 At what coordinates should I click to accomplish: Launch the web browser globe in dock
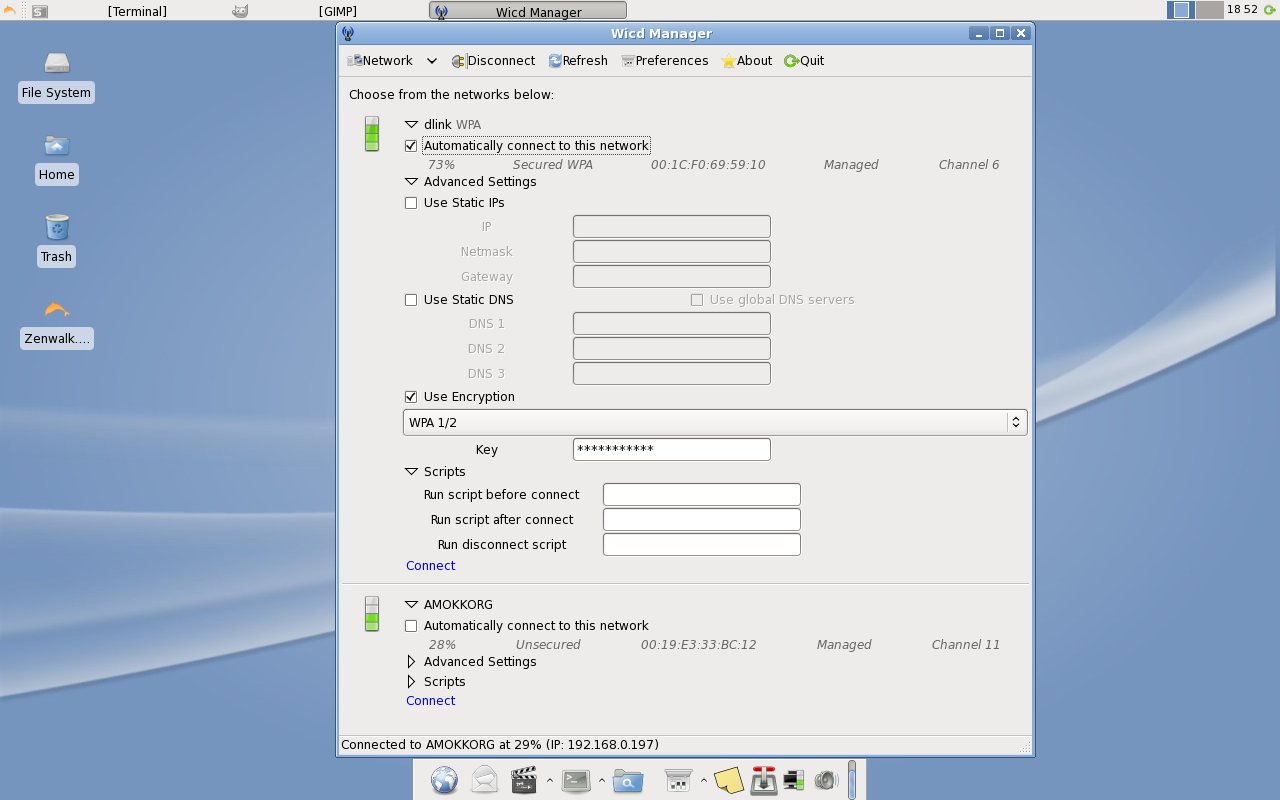[x=445, y=780]
